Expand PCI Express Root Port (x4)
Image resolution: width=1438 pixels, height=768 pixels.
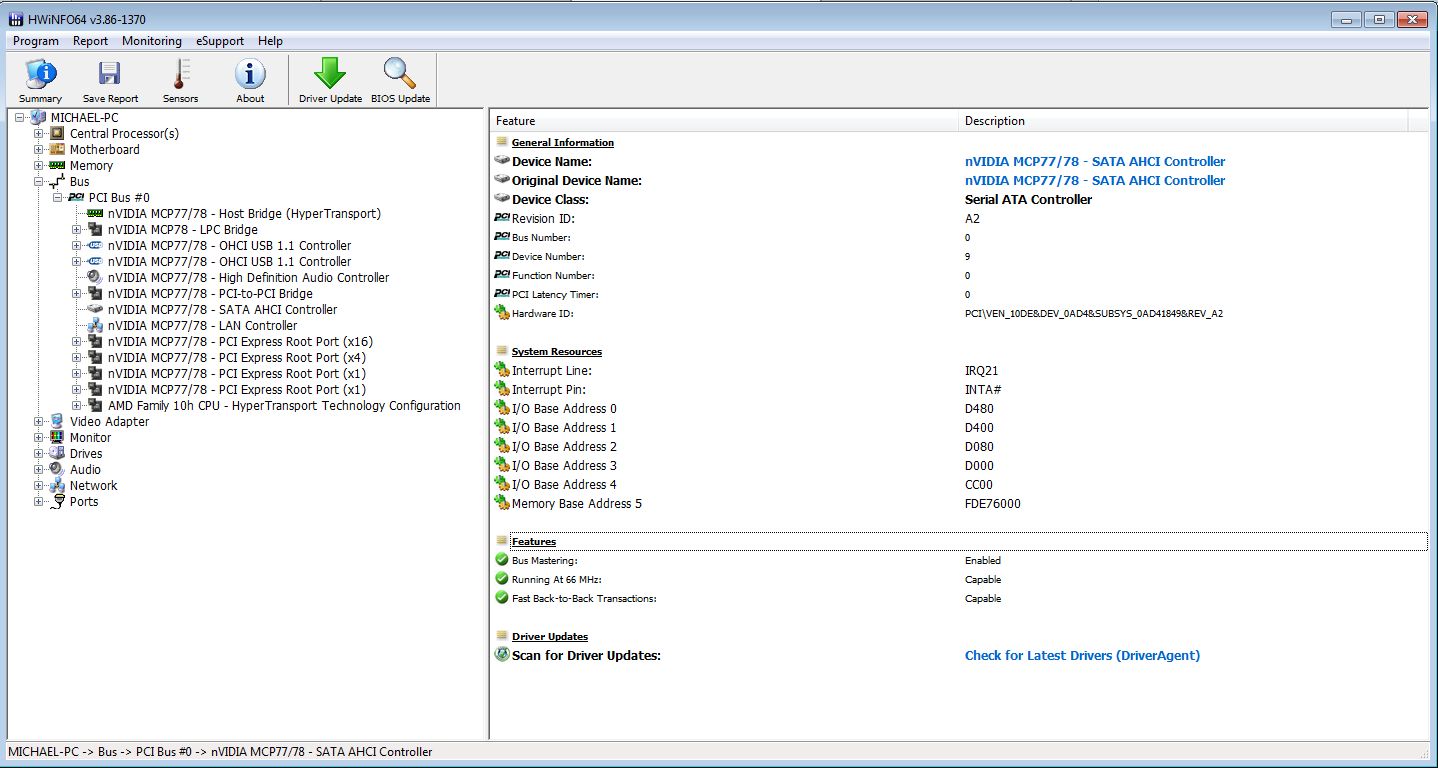[77, 358]
